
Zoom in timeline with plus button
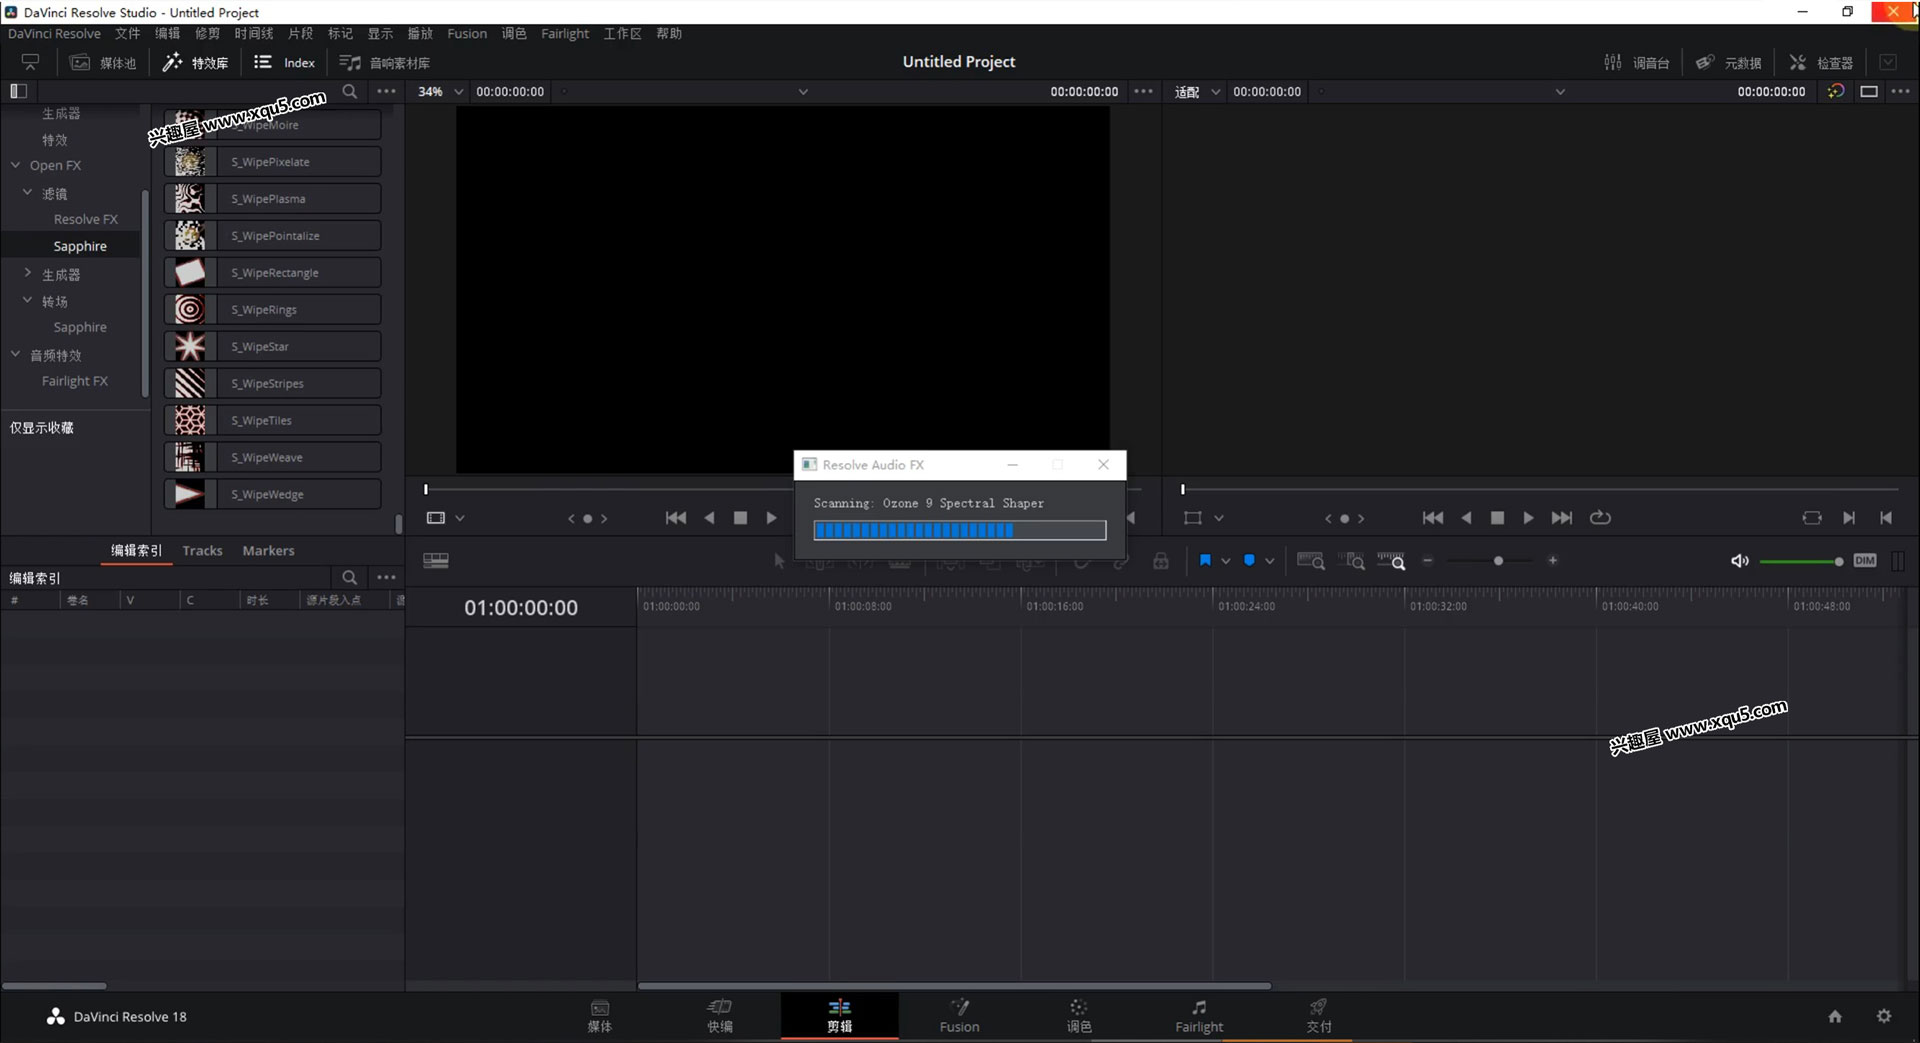point(1553,561)
